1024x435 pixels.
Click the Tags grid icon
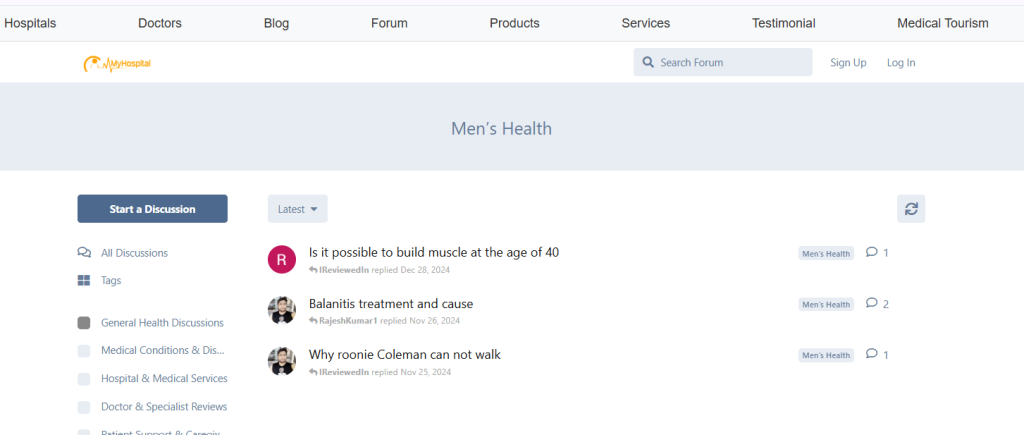pyautogui.click(x=84, y=281)
